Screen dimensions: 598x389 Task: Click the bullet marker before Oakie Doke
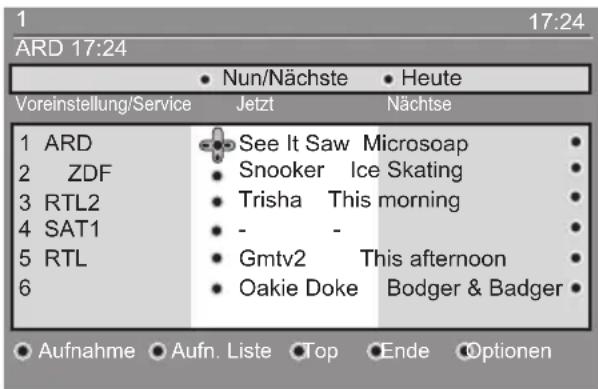click(217, 289)
